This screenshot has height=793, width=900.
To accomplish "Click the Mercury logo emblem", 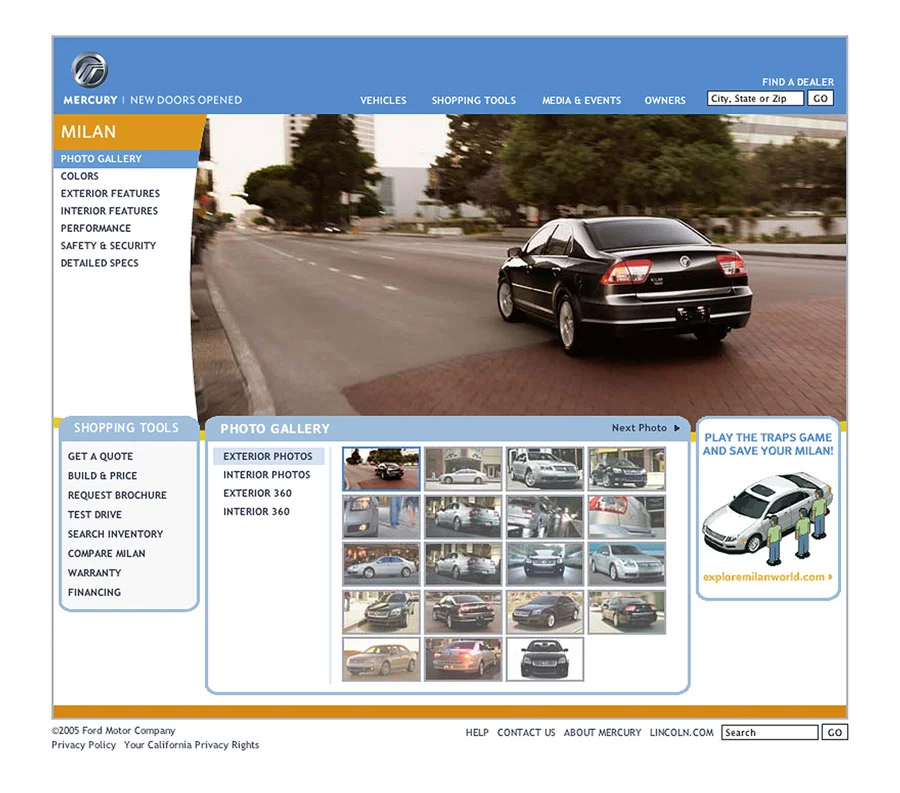I will coord(90,70).
